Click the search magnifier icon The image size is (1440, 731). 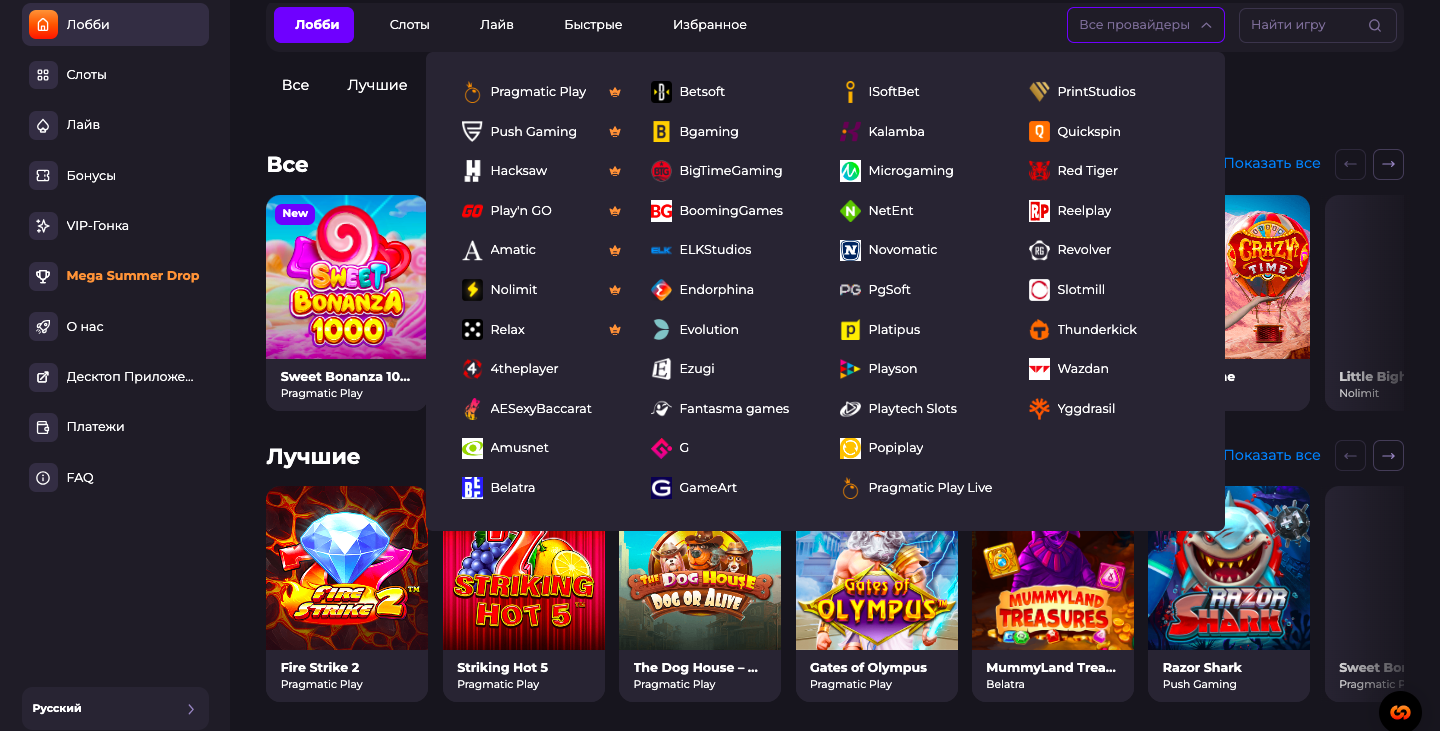(1375, 25)
